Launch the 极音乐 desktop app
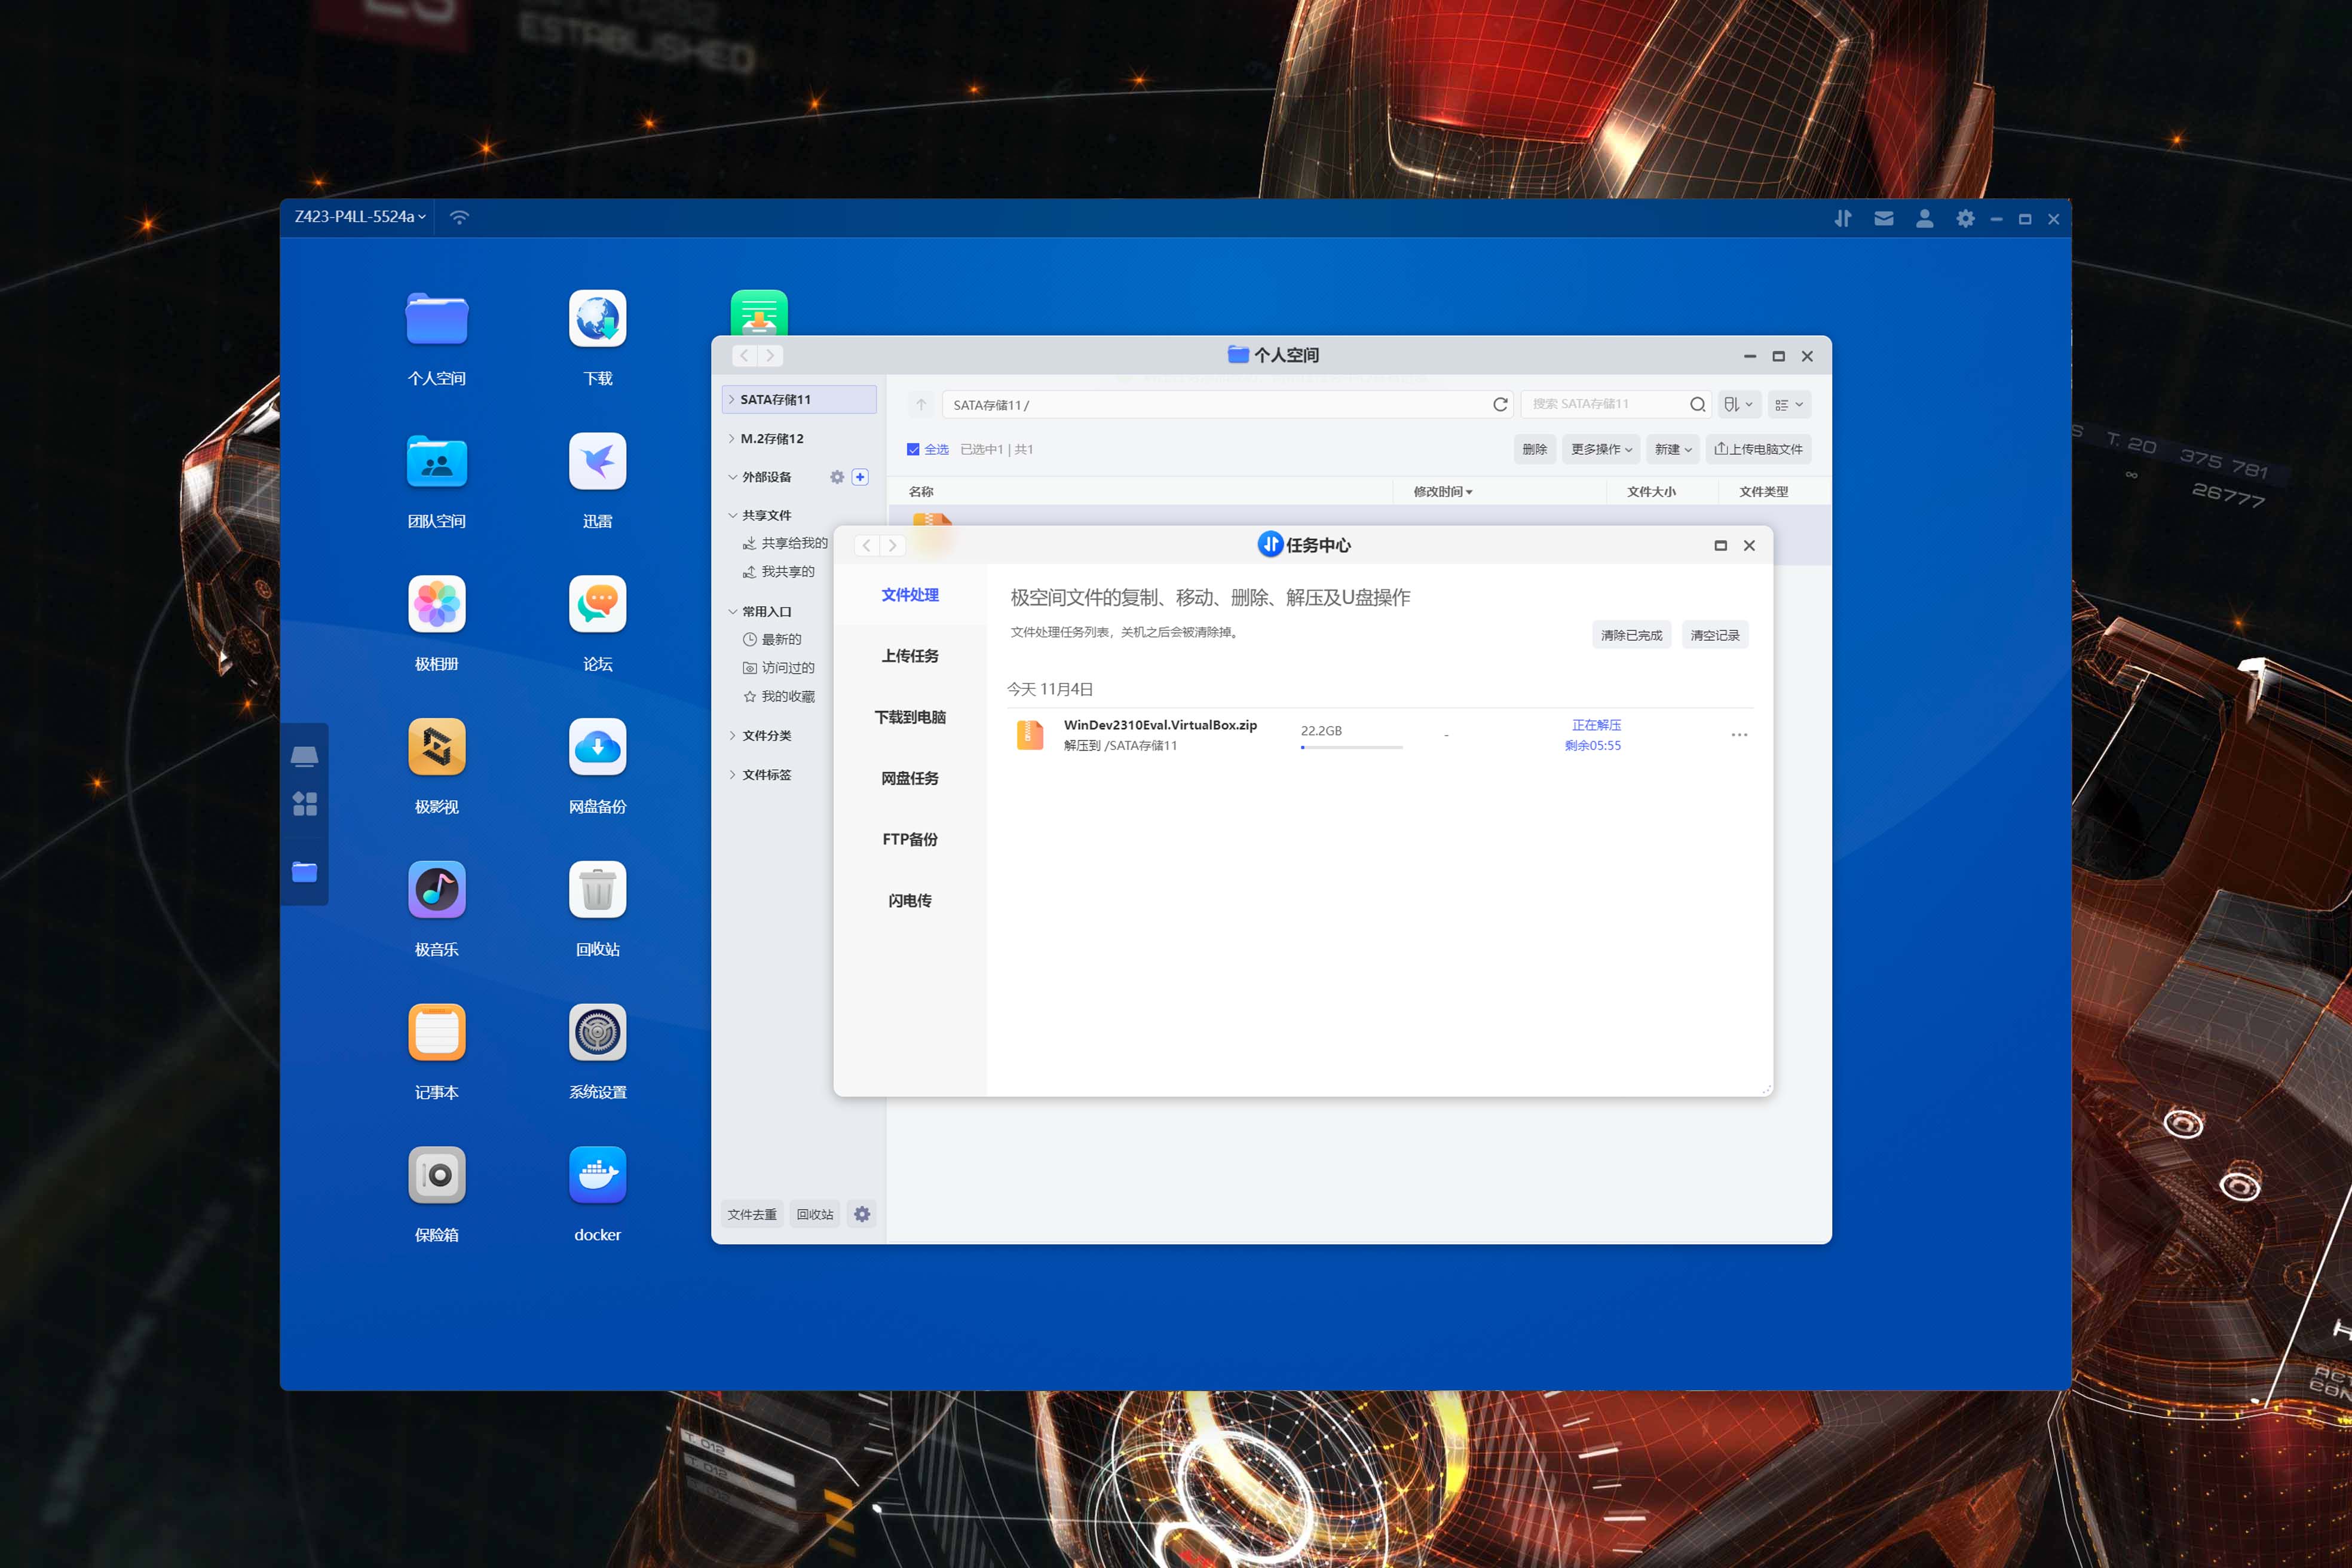The height and width of the screenshot is (1568, 2352). pyautogui.click(x=436, y=890)
